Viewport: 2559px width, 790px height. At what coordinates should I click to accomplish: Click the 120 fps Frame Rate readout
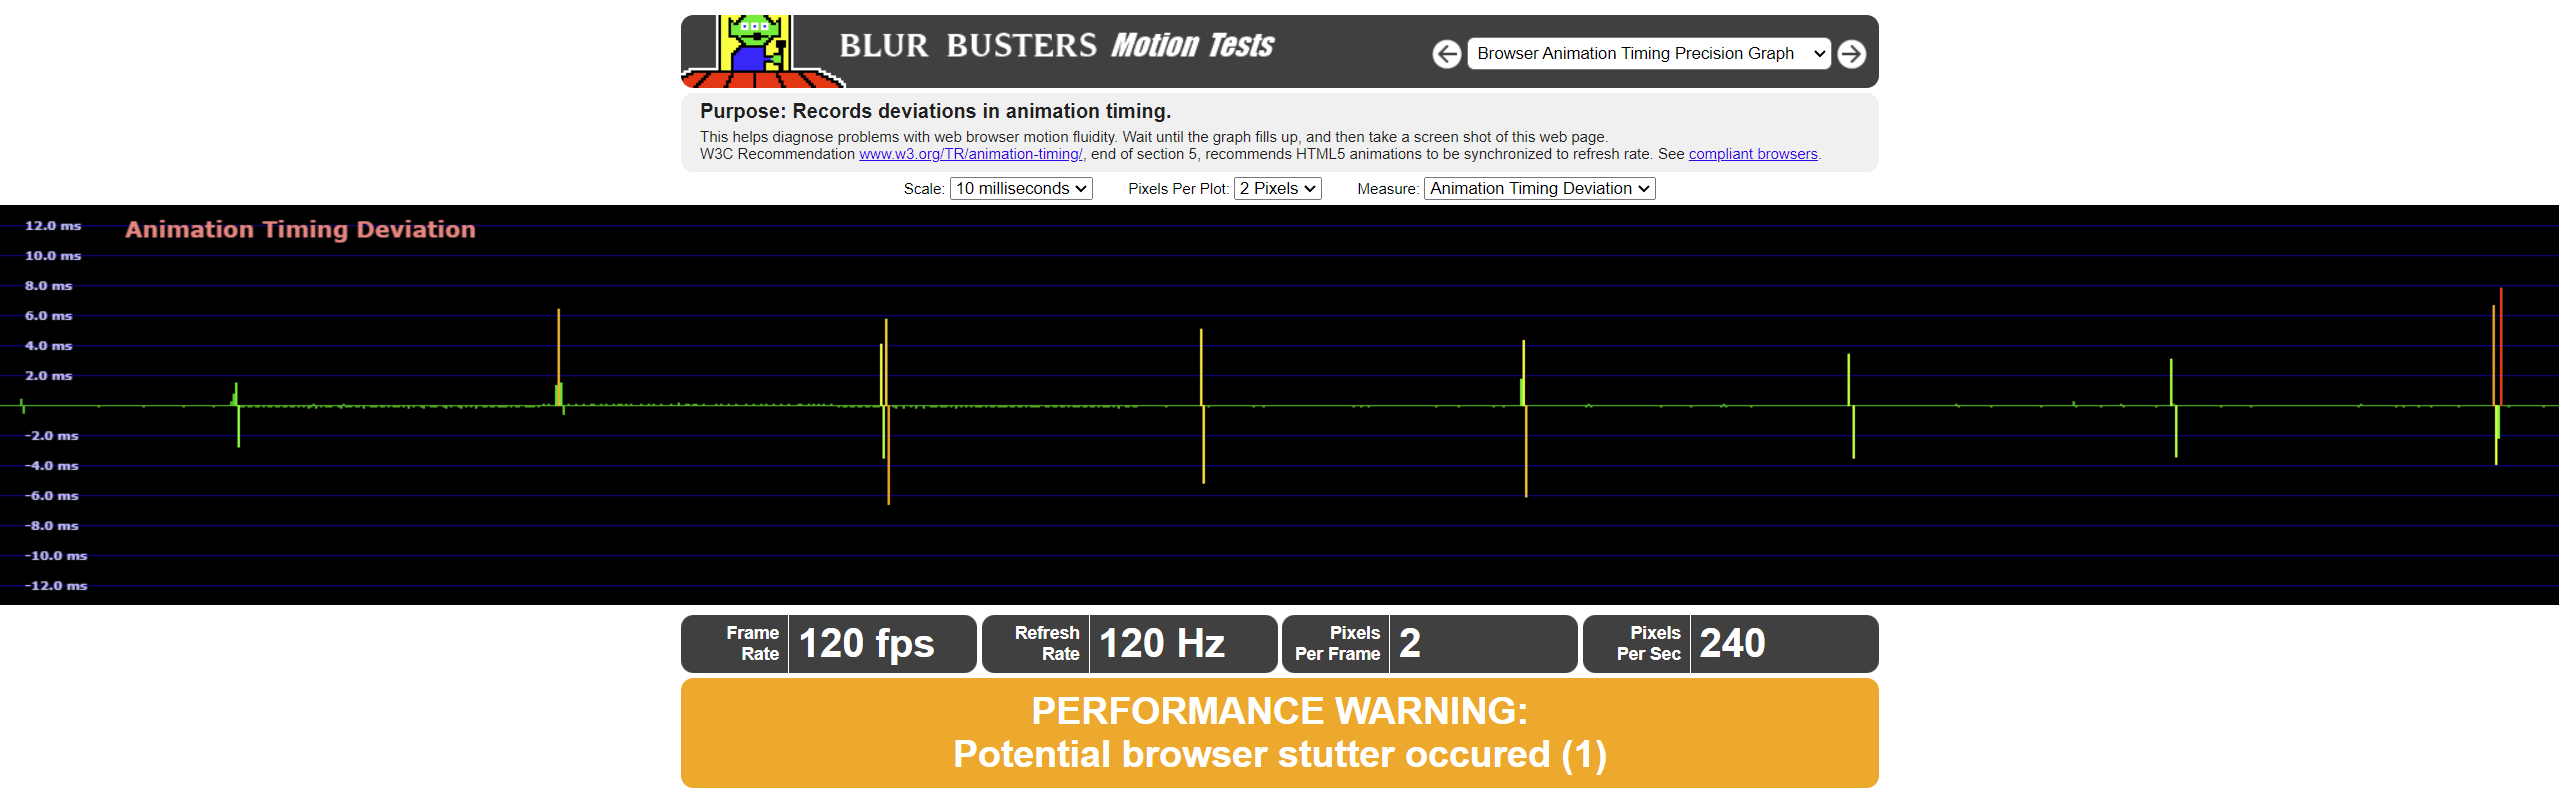(866, 644)
